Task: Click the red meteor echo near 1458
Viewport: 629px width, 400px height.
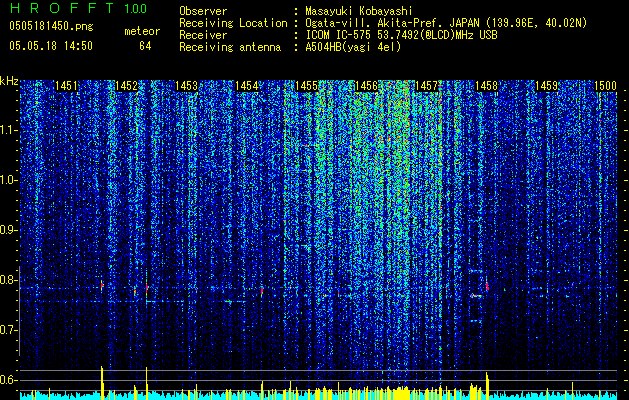Action: (487, 286)
